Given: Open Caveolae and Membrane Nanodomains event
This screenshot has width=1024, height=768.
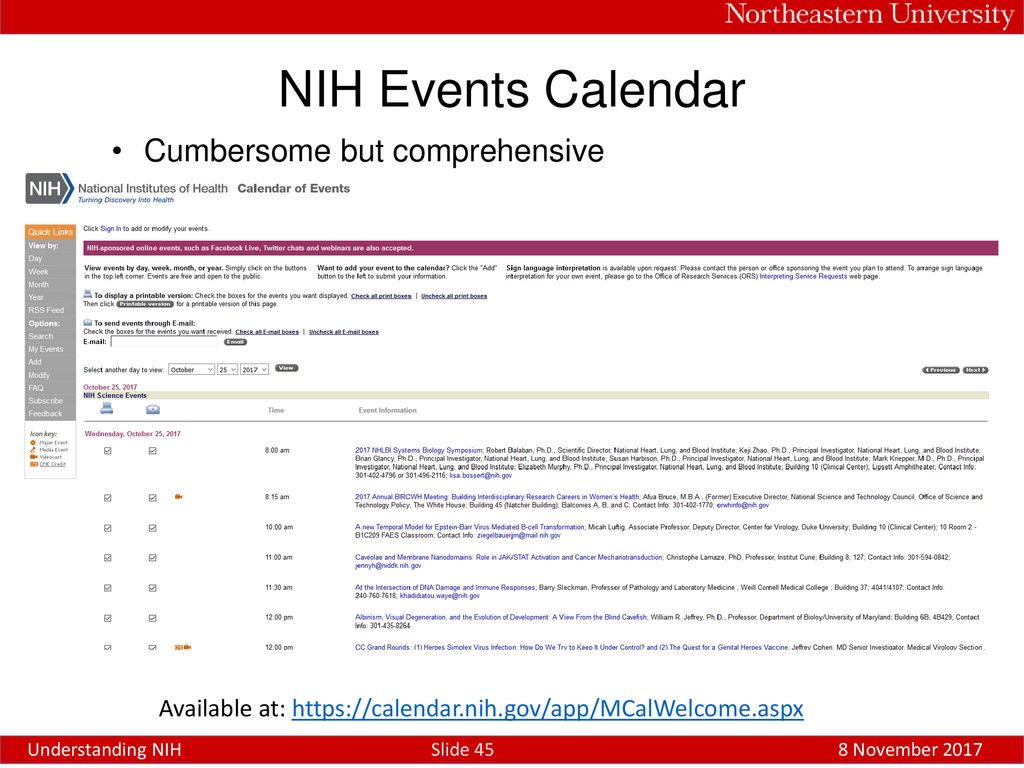Looking at the screenshot, I should [x=509, y=557].
